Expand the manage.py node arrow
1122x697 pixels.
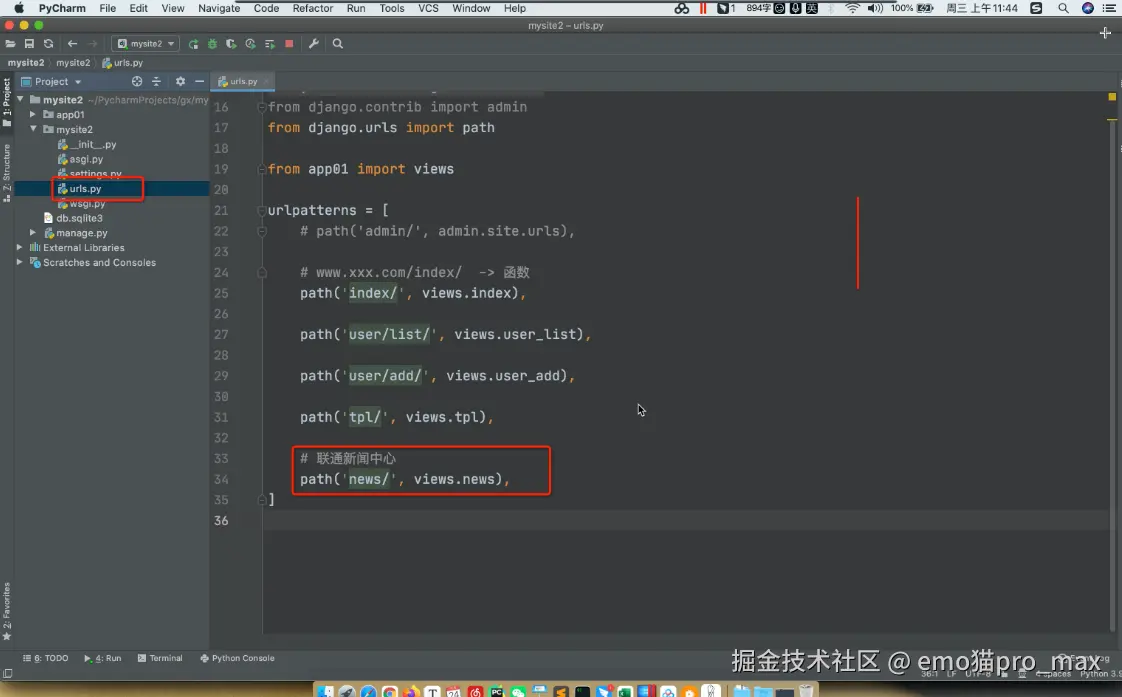tap(33, 233)
